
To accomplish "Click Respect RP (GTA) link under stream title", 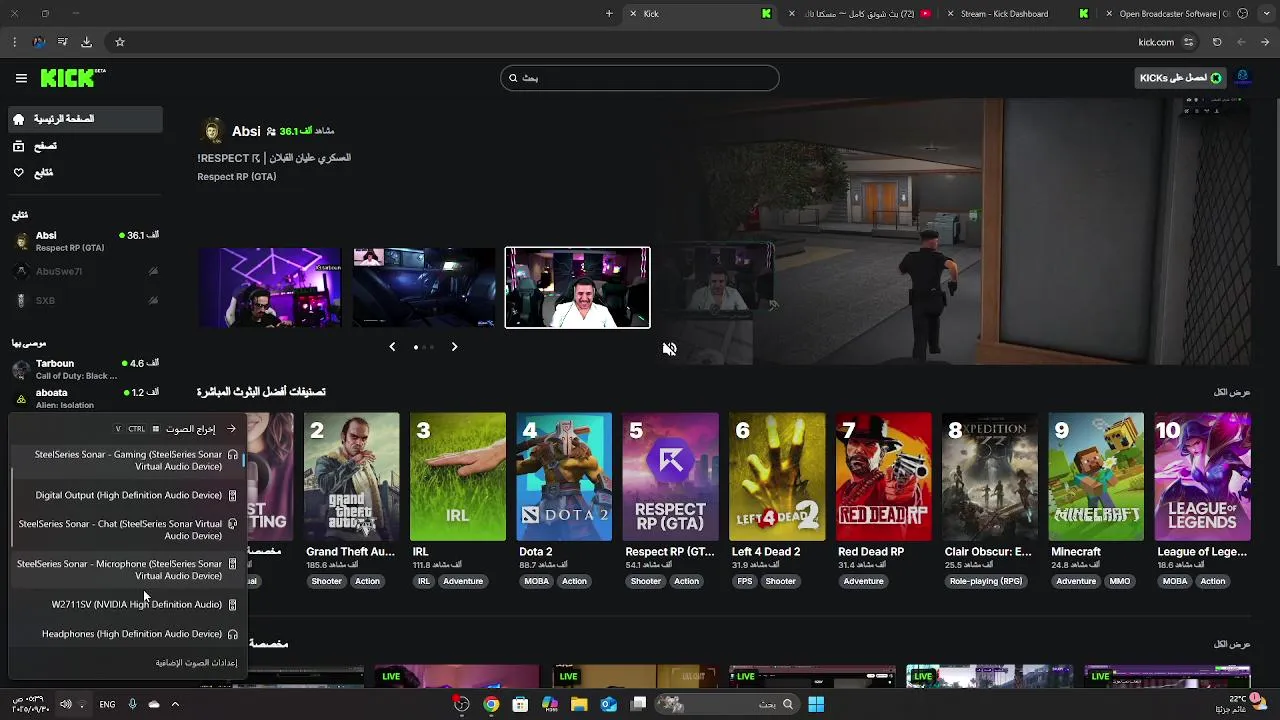I will (x=237, y=177).
